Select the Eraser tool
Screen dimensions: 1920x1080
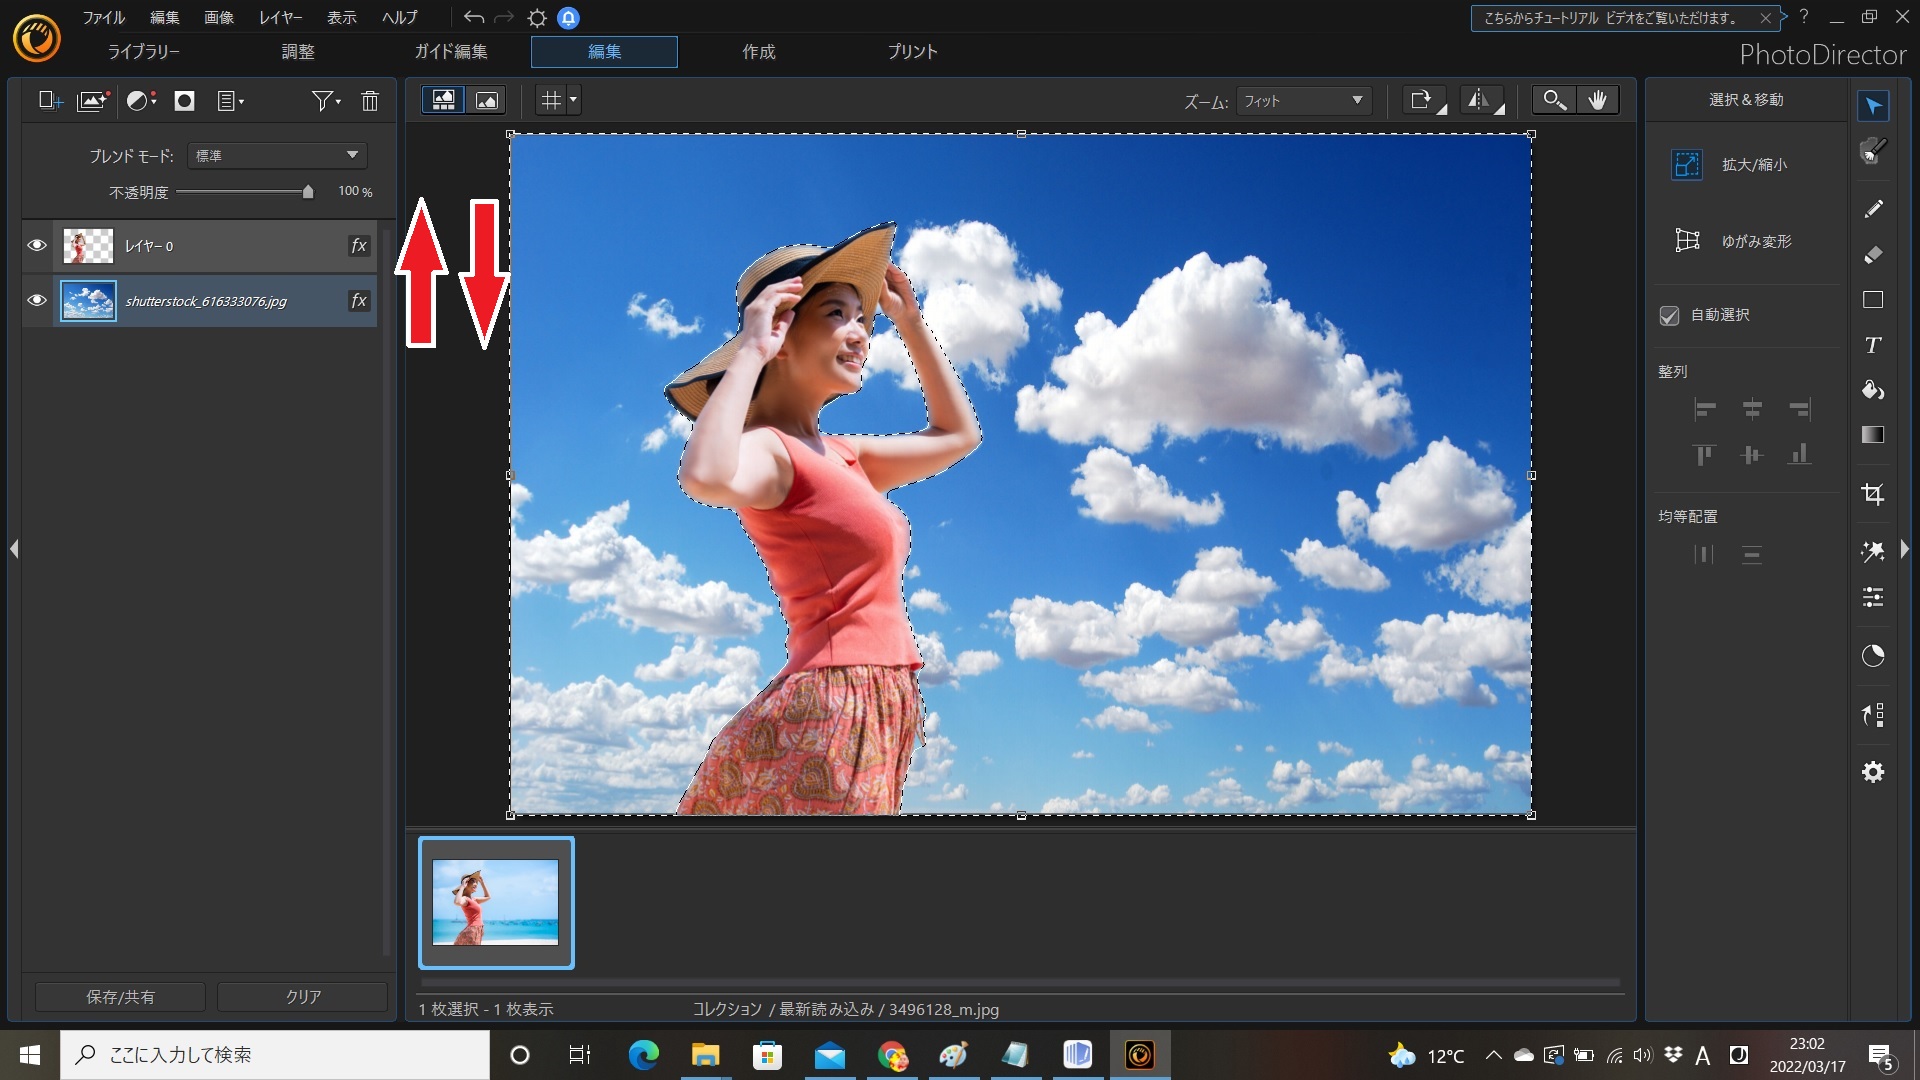(1873, 255)
